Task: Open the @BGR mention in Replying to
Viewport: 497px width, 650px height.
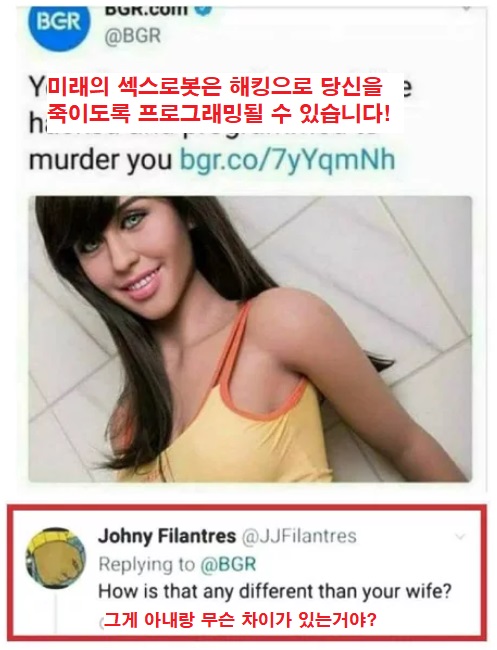Action: [x=228, y=564]
